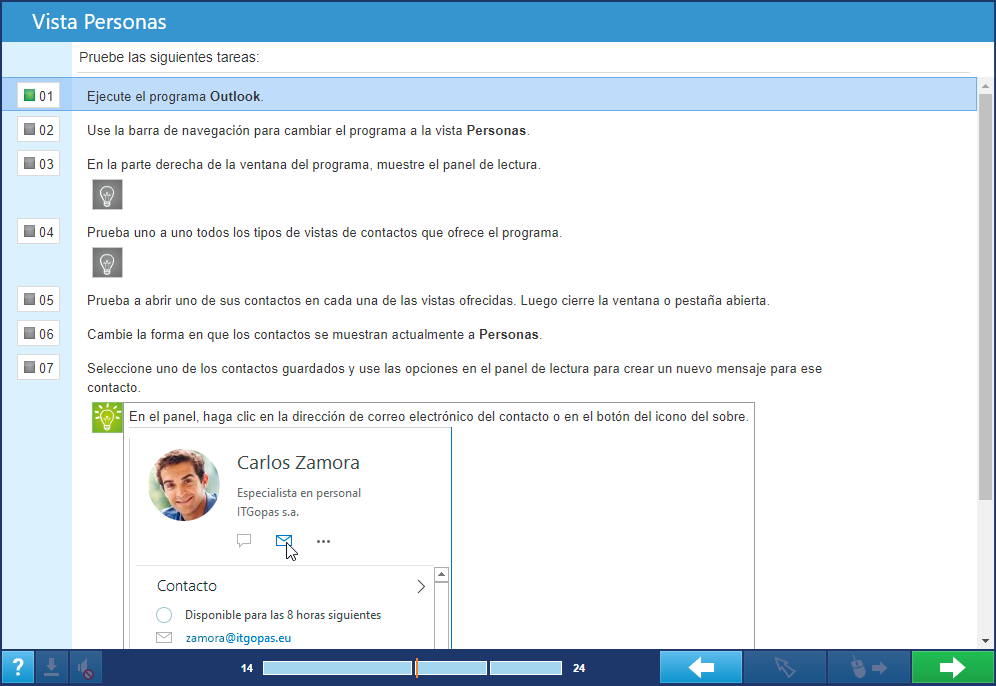Viewport: 996px width, 686px height.
Task: Open the hint bulb under task 04
Action: [107, 262]
